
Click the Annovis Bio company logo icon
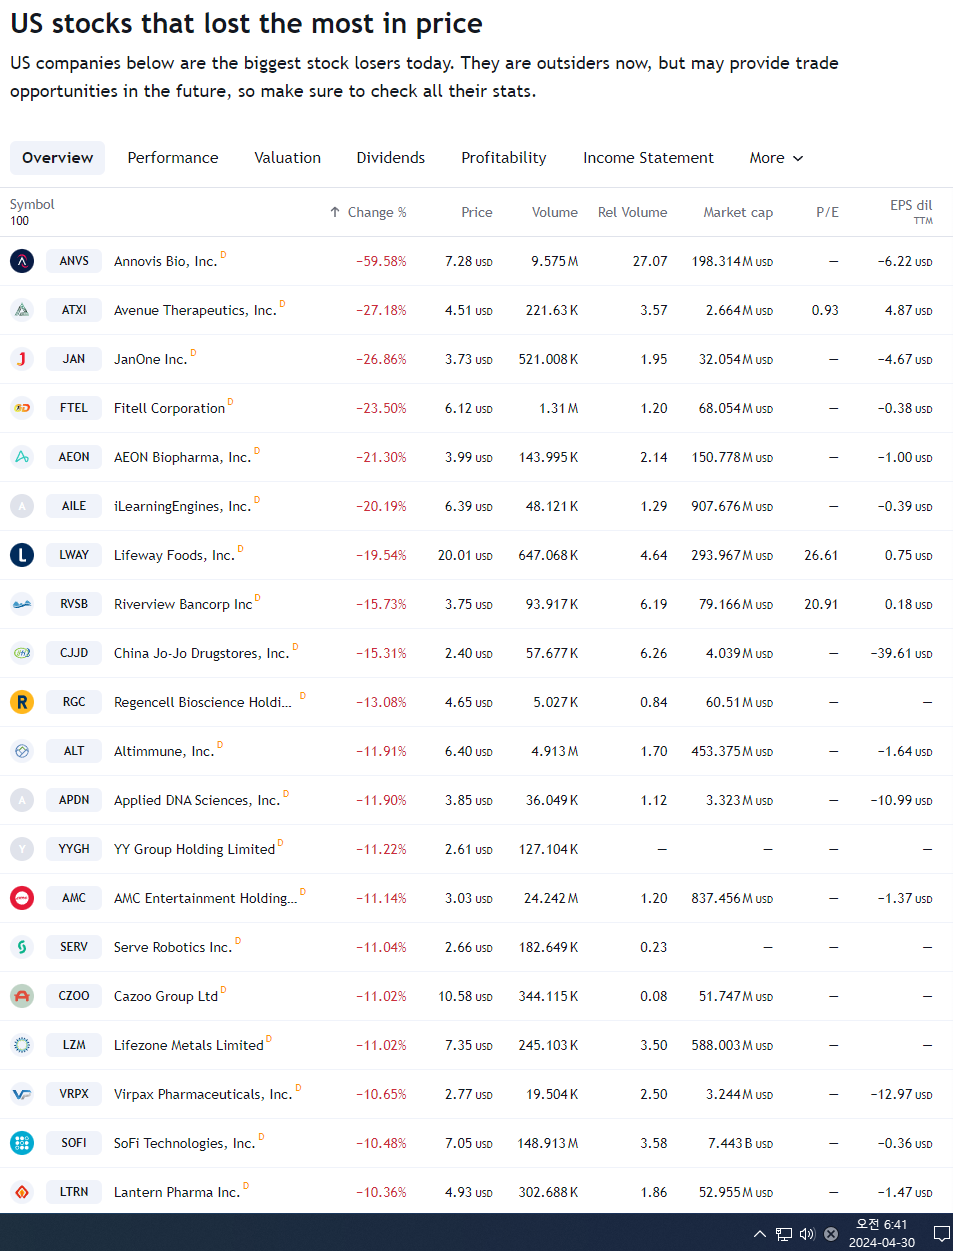tap(22, 261)
